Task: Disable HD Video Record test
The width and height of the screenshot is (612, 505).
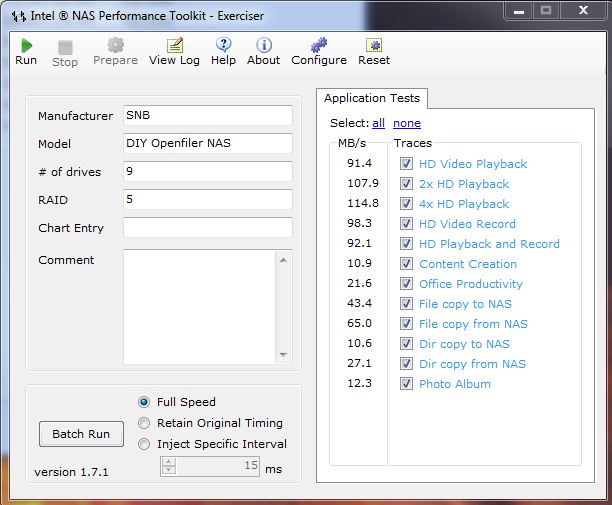Action: (406, 224)
